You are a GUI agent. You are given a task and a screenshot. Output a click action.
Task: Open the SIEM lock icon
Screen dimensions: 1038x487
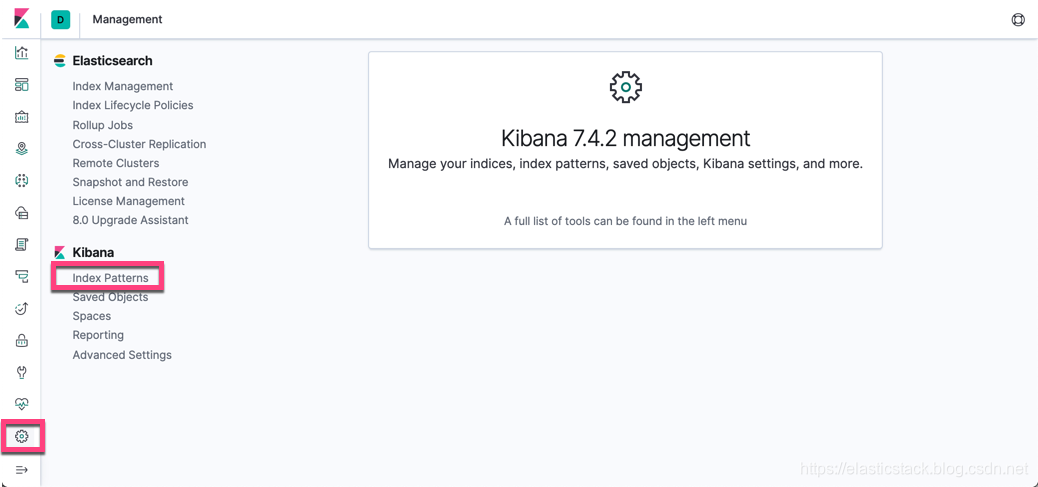[x=22, y=340]
